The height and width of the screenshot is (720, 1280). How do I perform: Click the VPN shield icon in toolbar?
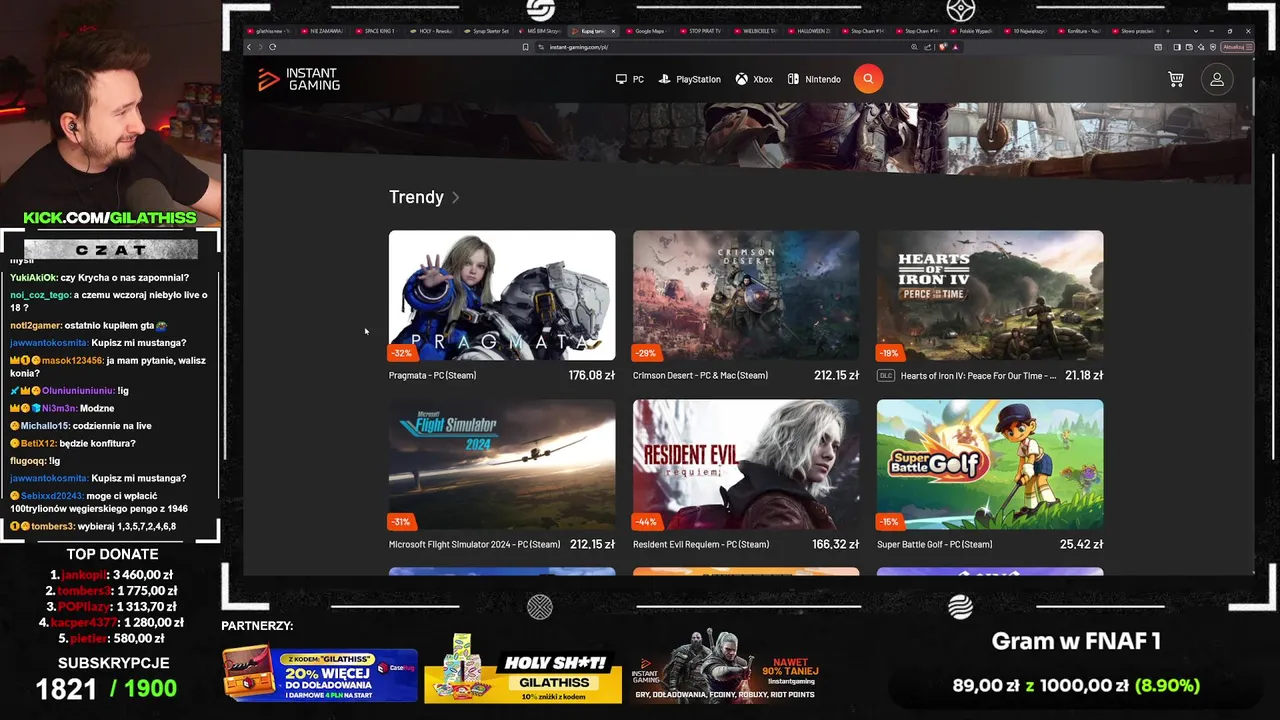coord(1213,47)
